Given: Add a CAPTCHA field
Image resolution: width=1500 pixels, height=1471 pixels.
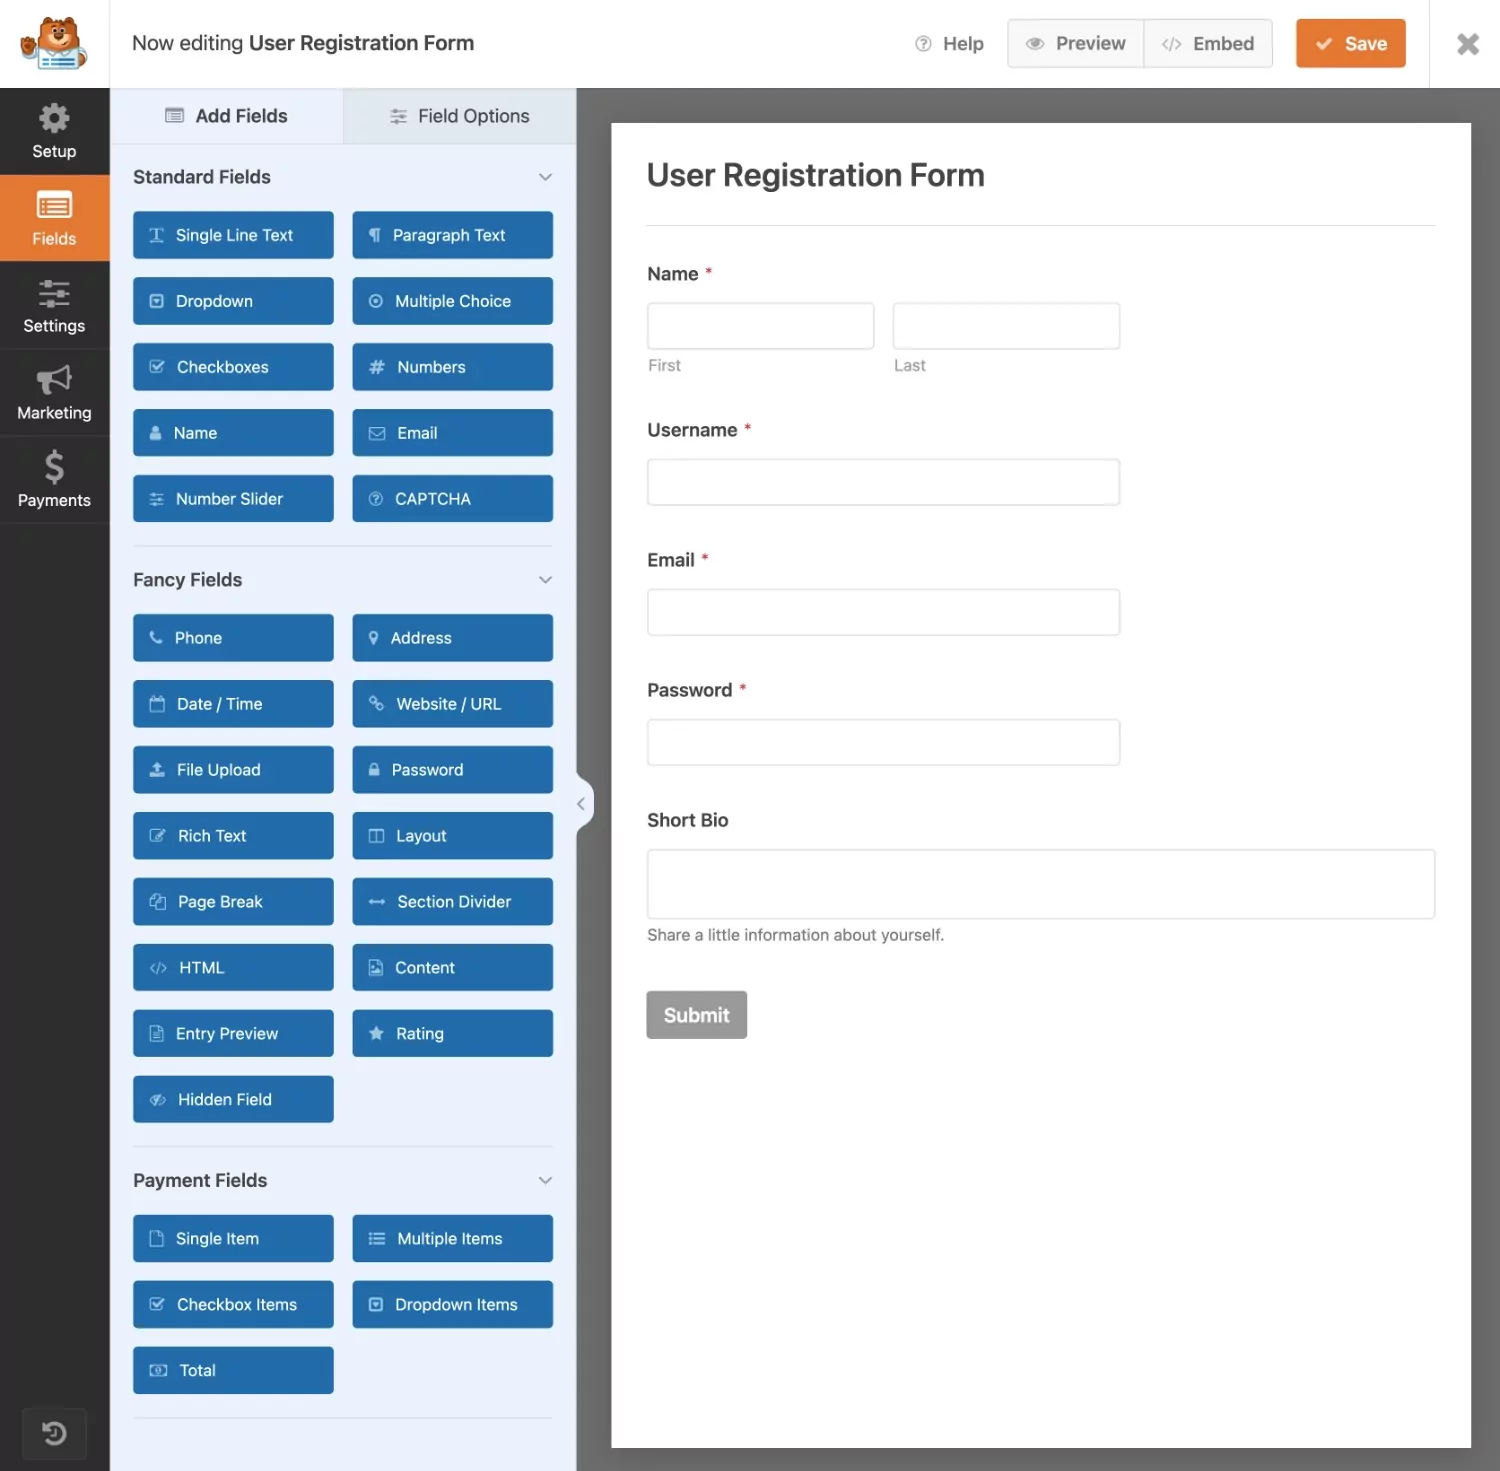Looking at the screenshot, I should pos(453,499).
